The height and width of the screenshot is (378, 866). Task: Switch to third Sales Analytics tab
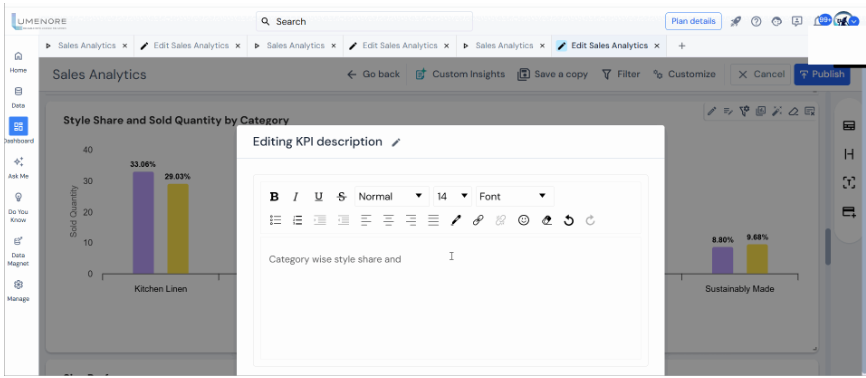click(504, 45)
